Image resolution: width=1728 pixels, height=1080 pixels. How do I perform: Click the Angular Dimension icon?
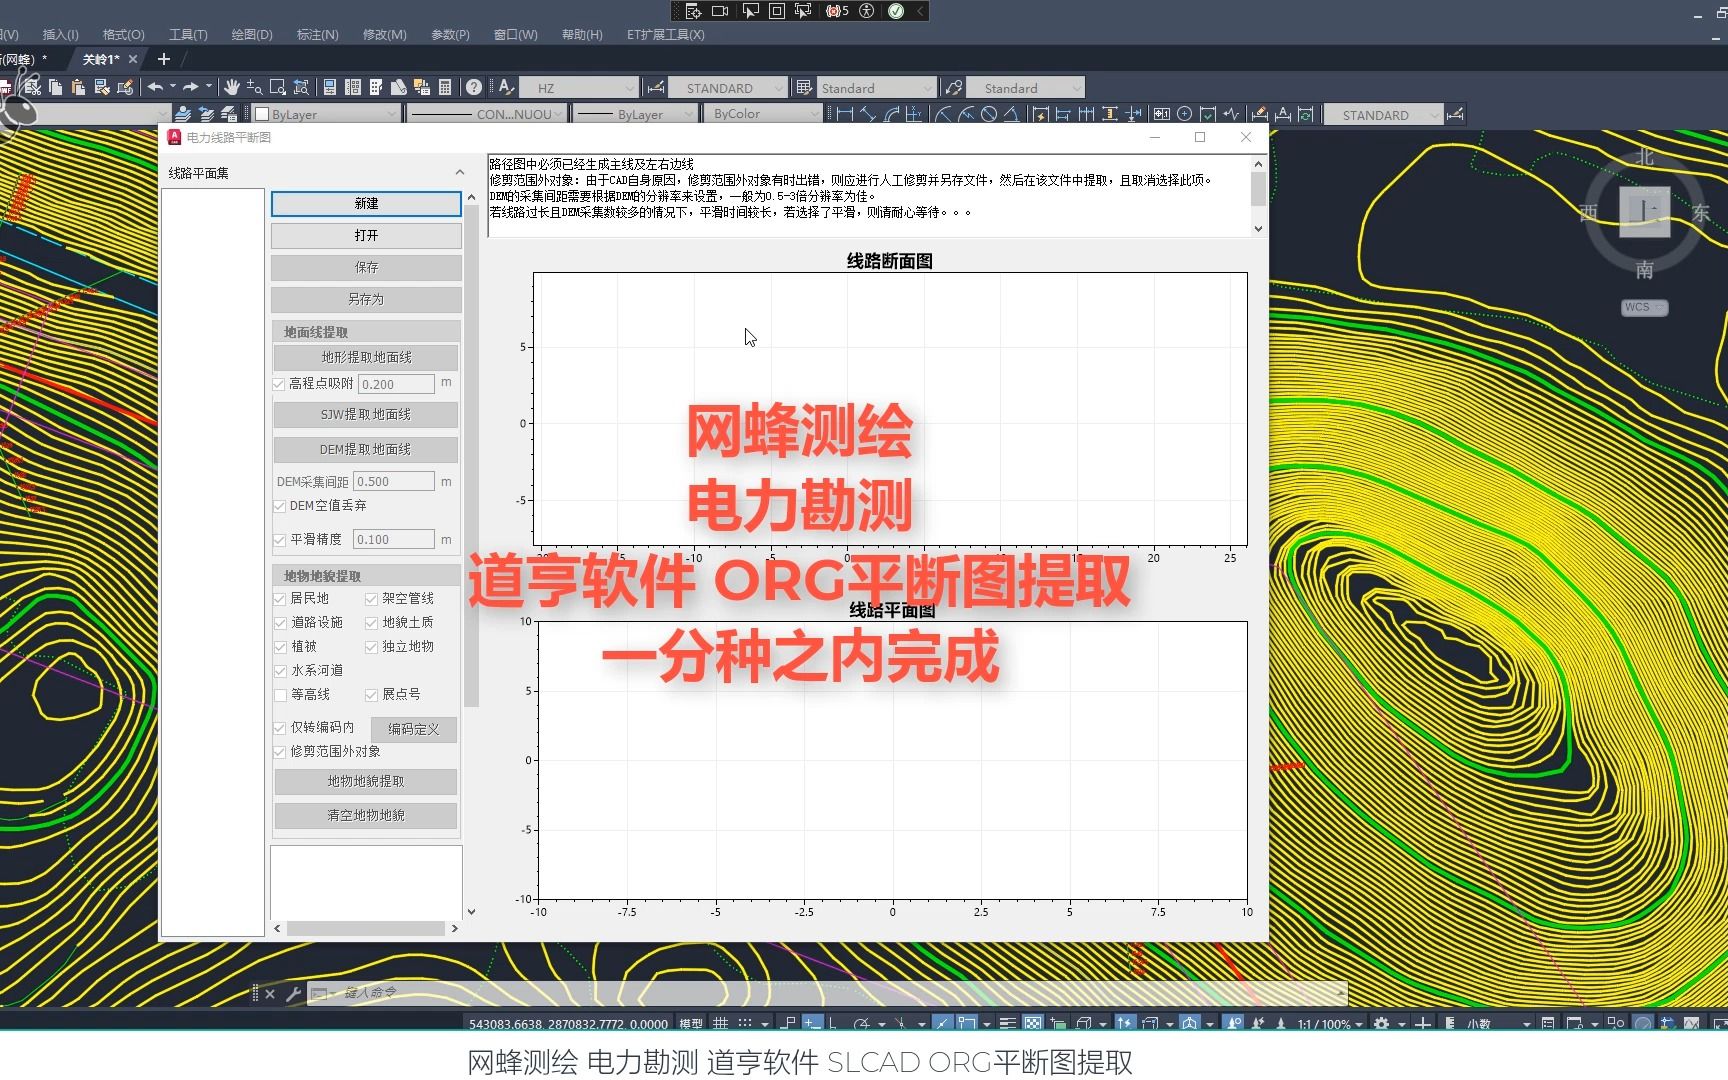point(1011,114)
